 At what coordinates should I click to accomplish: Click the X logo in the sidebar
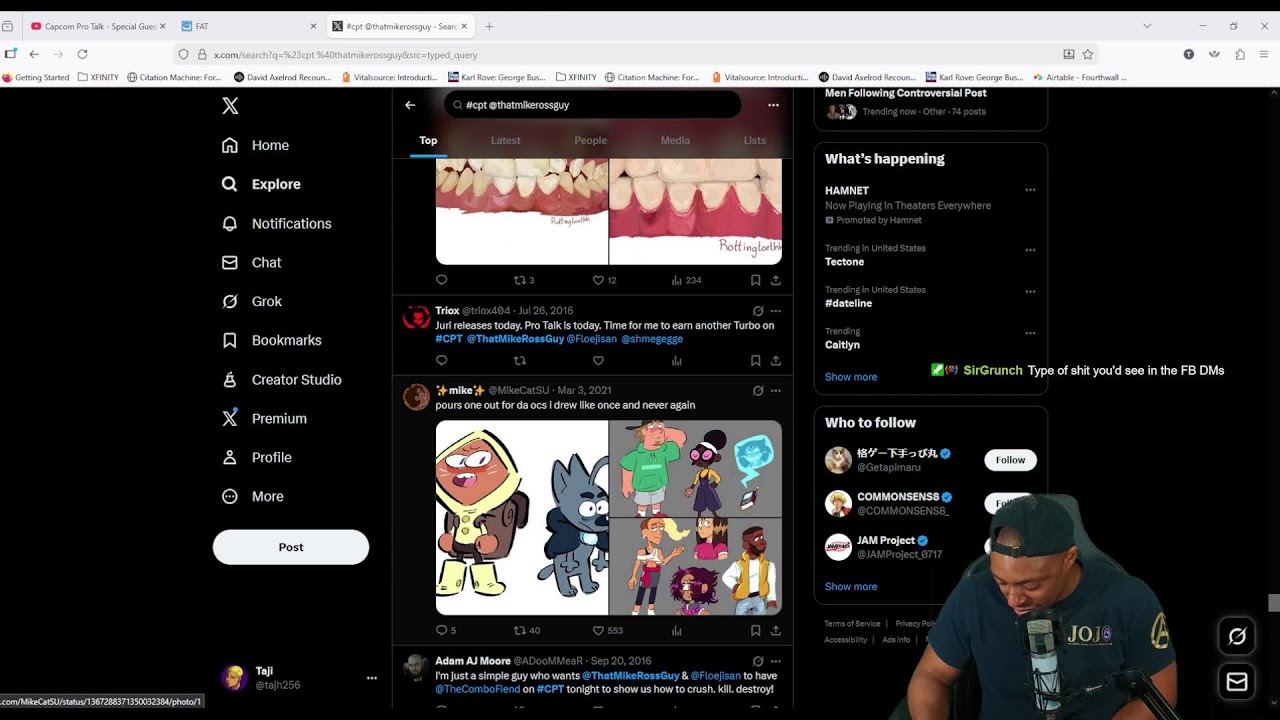[x=230, y=106]
